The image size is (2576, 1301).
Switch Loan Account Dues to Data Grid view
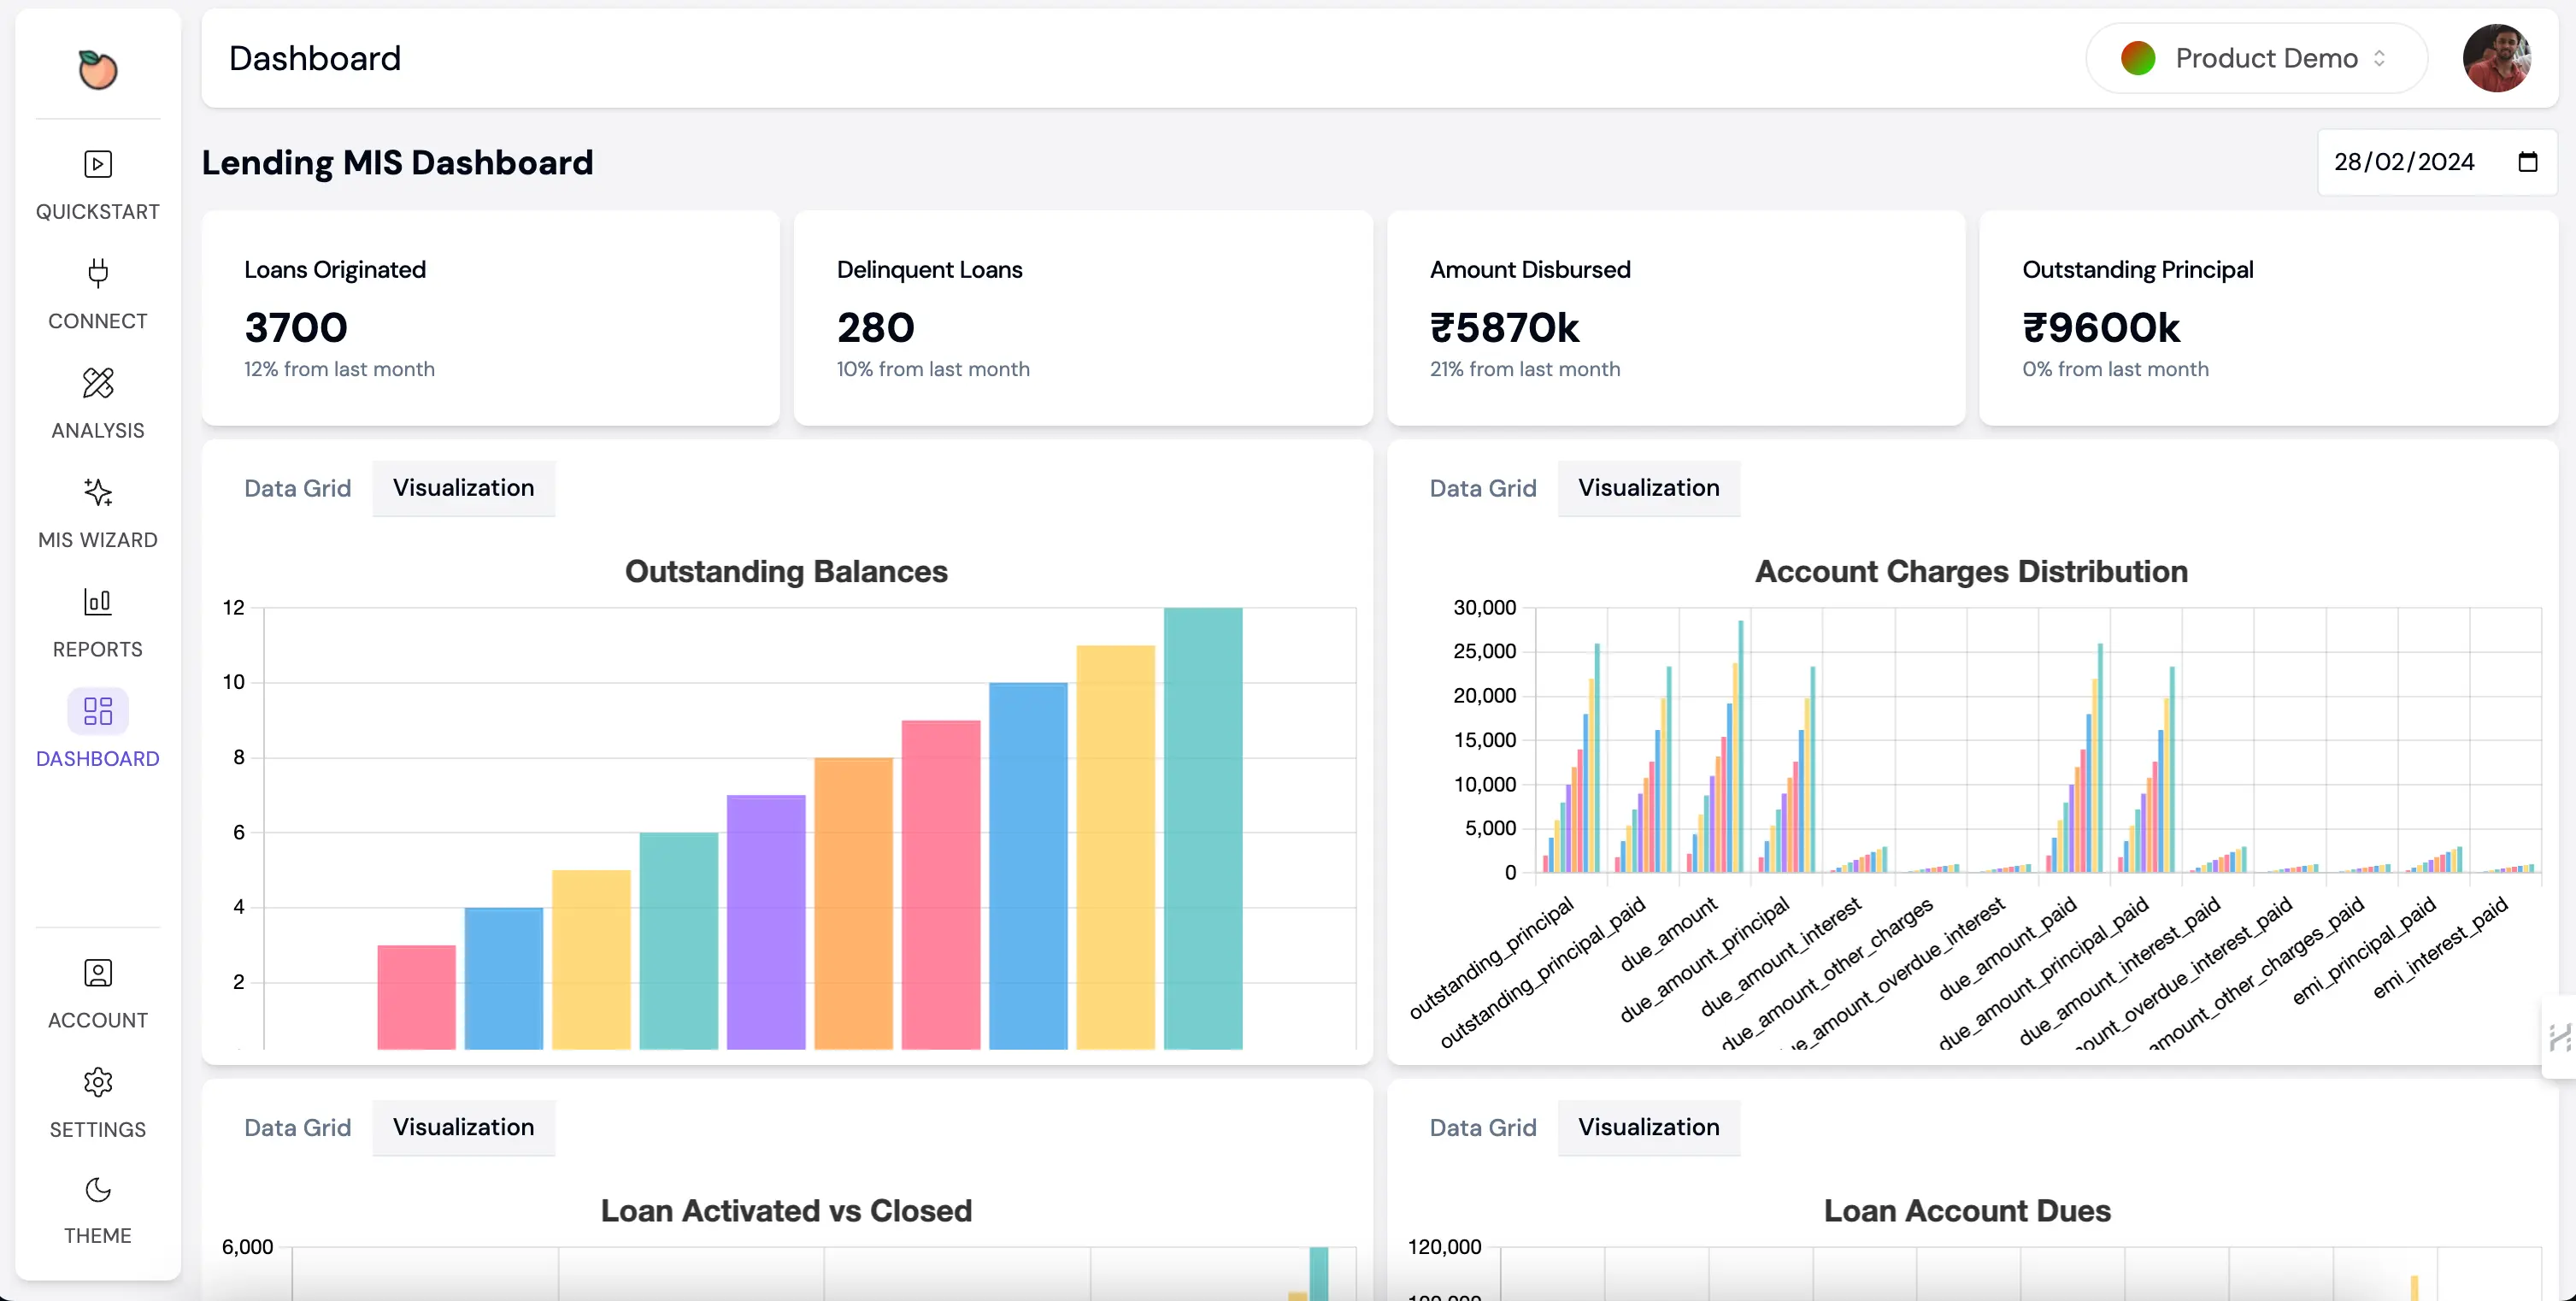1483,1127
